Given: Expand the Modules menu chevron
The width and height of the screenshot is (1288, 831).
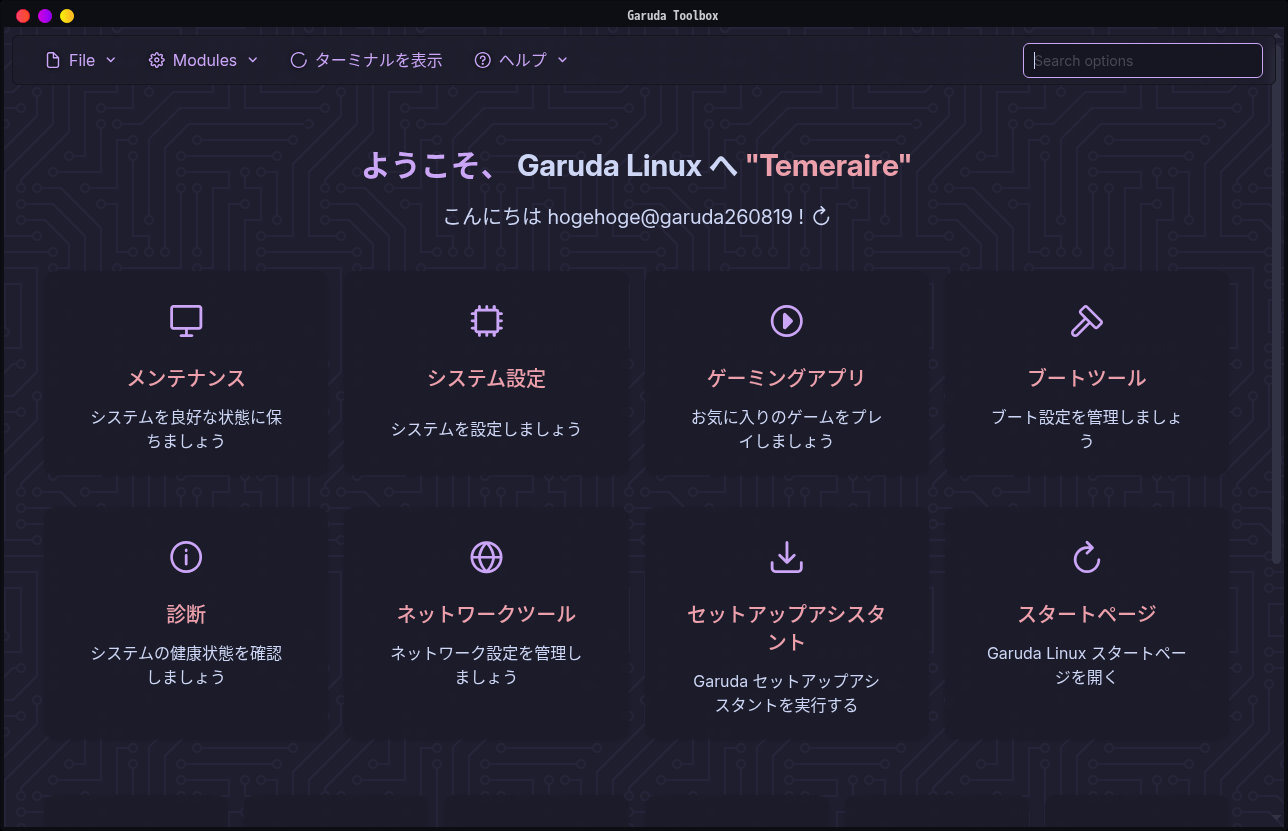Looking at the screenshot, I should click(253, 60).
